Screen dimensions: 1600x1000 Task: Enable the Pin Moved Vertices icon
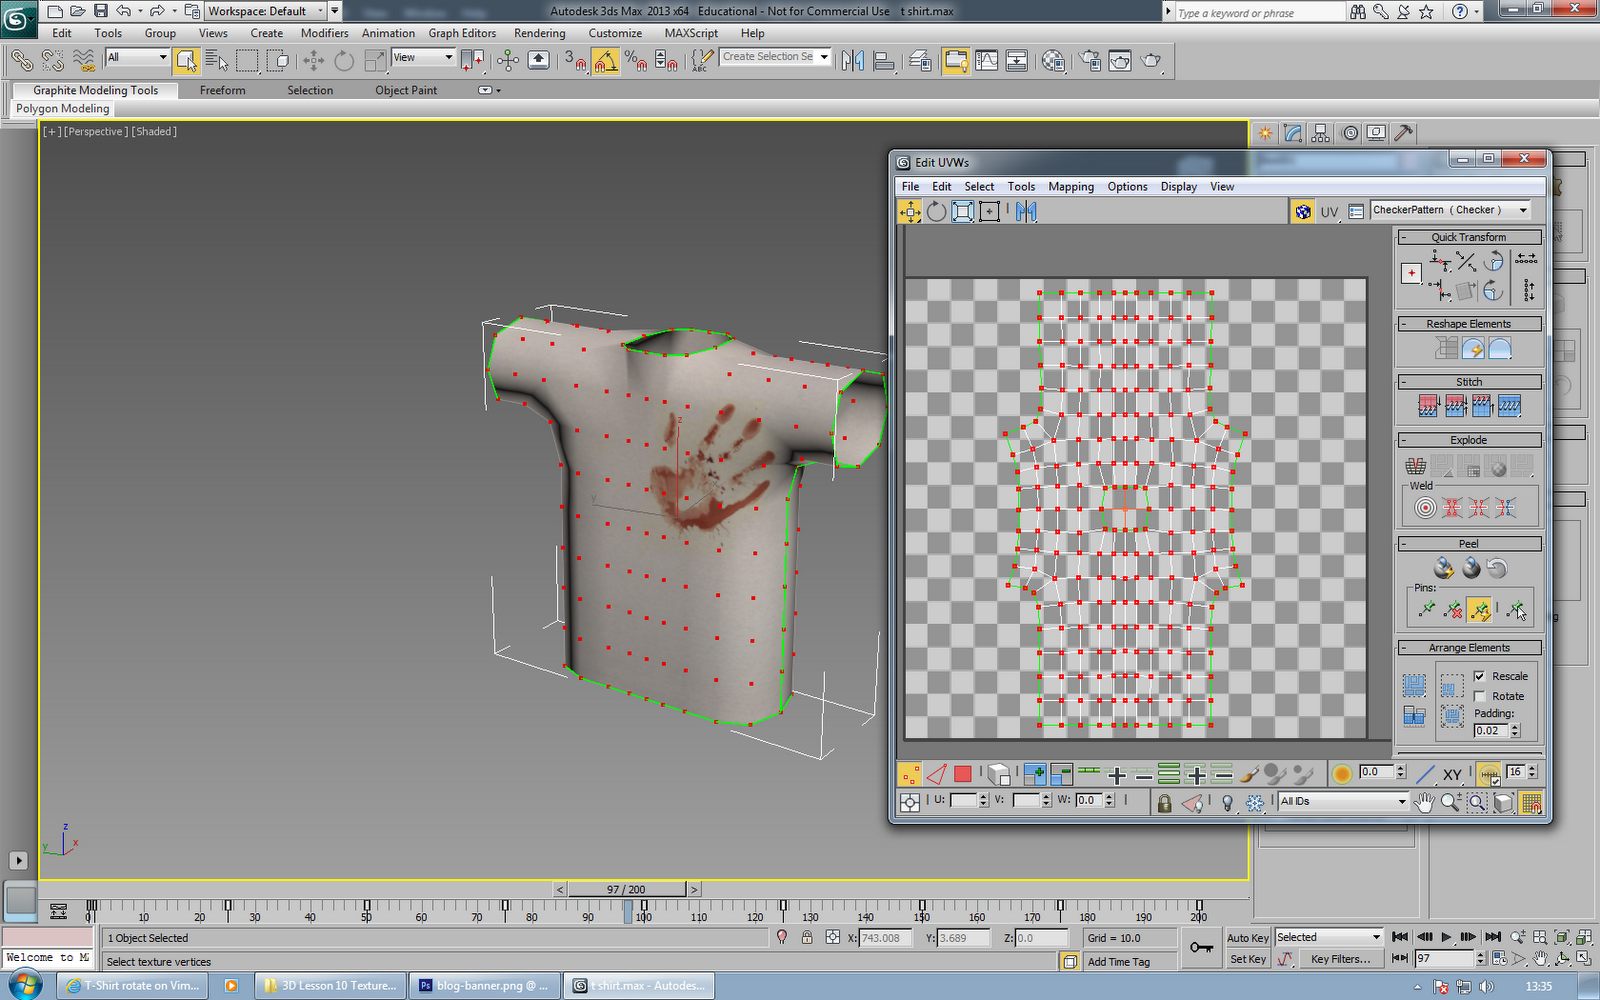pyautogui.click(x=1480, y=608)
